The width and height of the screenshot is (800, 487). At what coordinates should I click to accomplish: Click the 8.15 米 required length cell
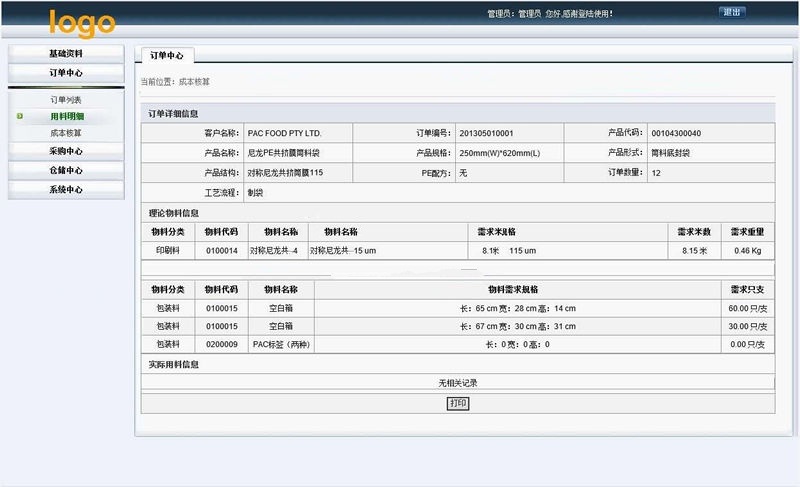click(694, 251)
